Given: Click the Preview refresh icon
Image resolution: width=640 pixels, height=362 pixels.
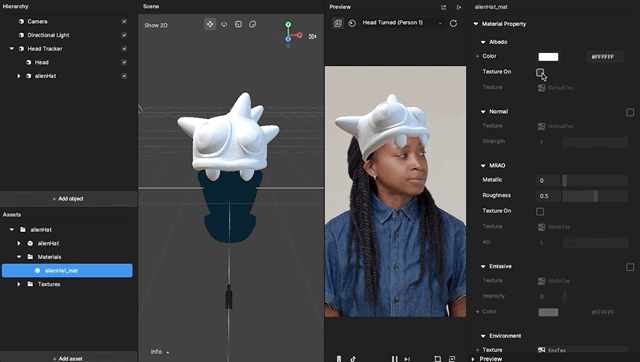Looking at the screenshot, I should coord(453,23).
